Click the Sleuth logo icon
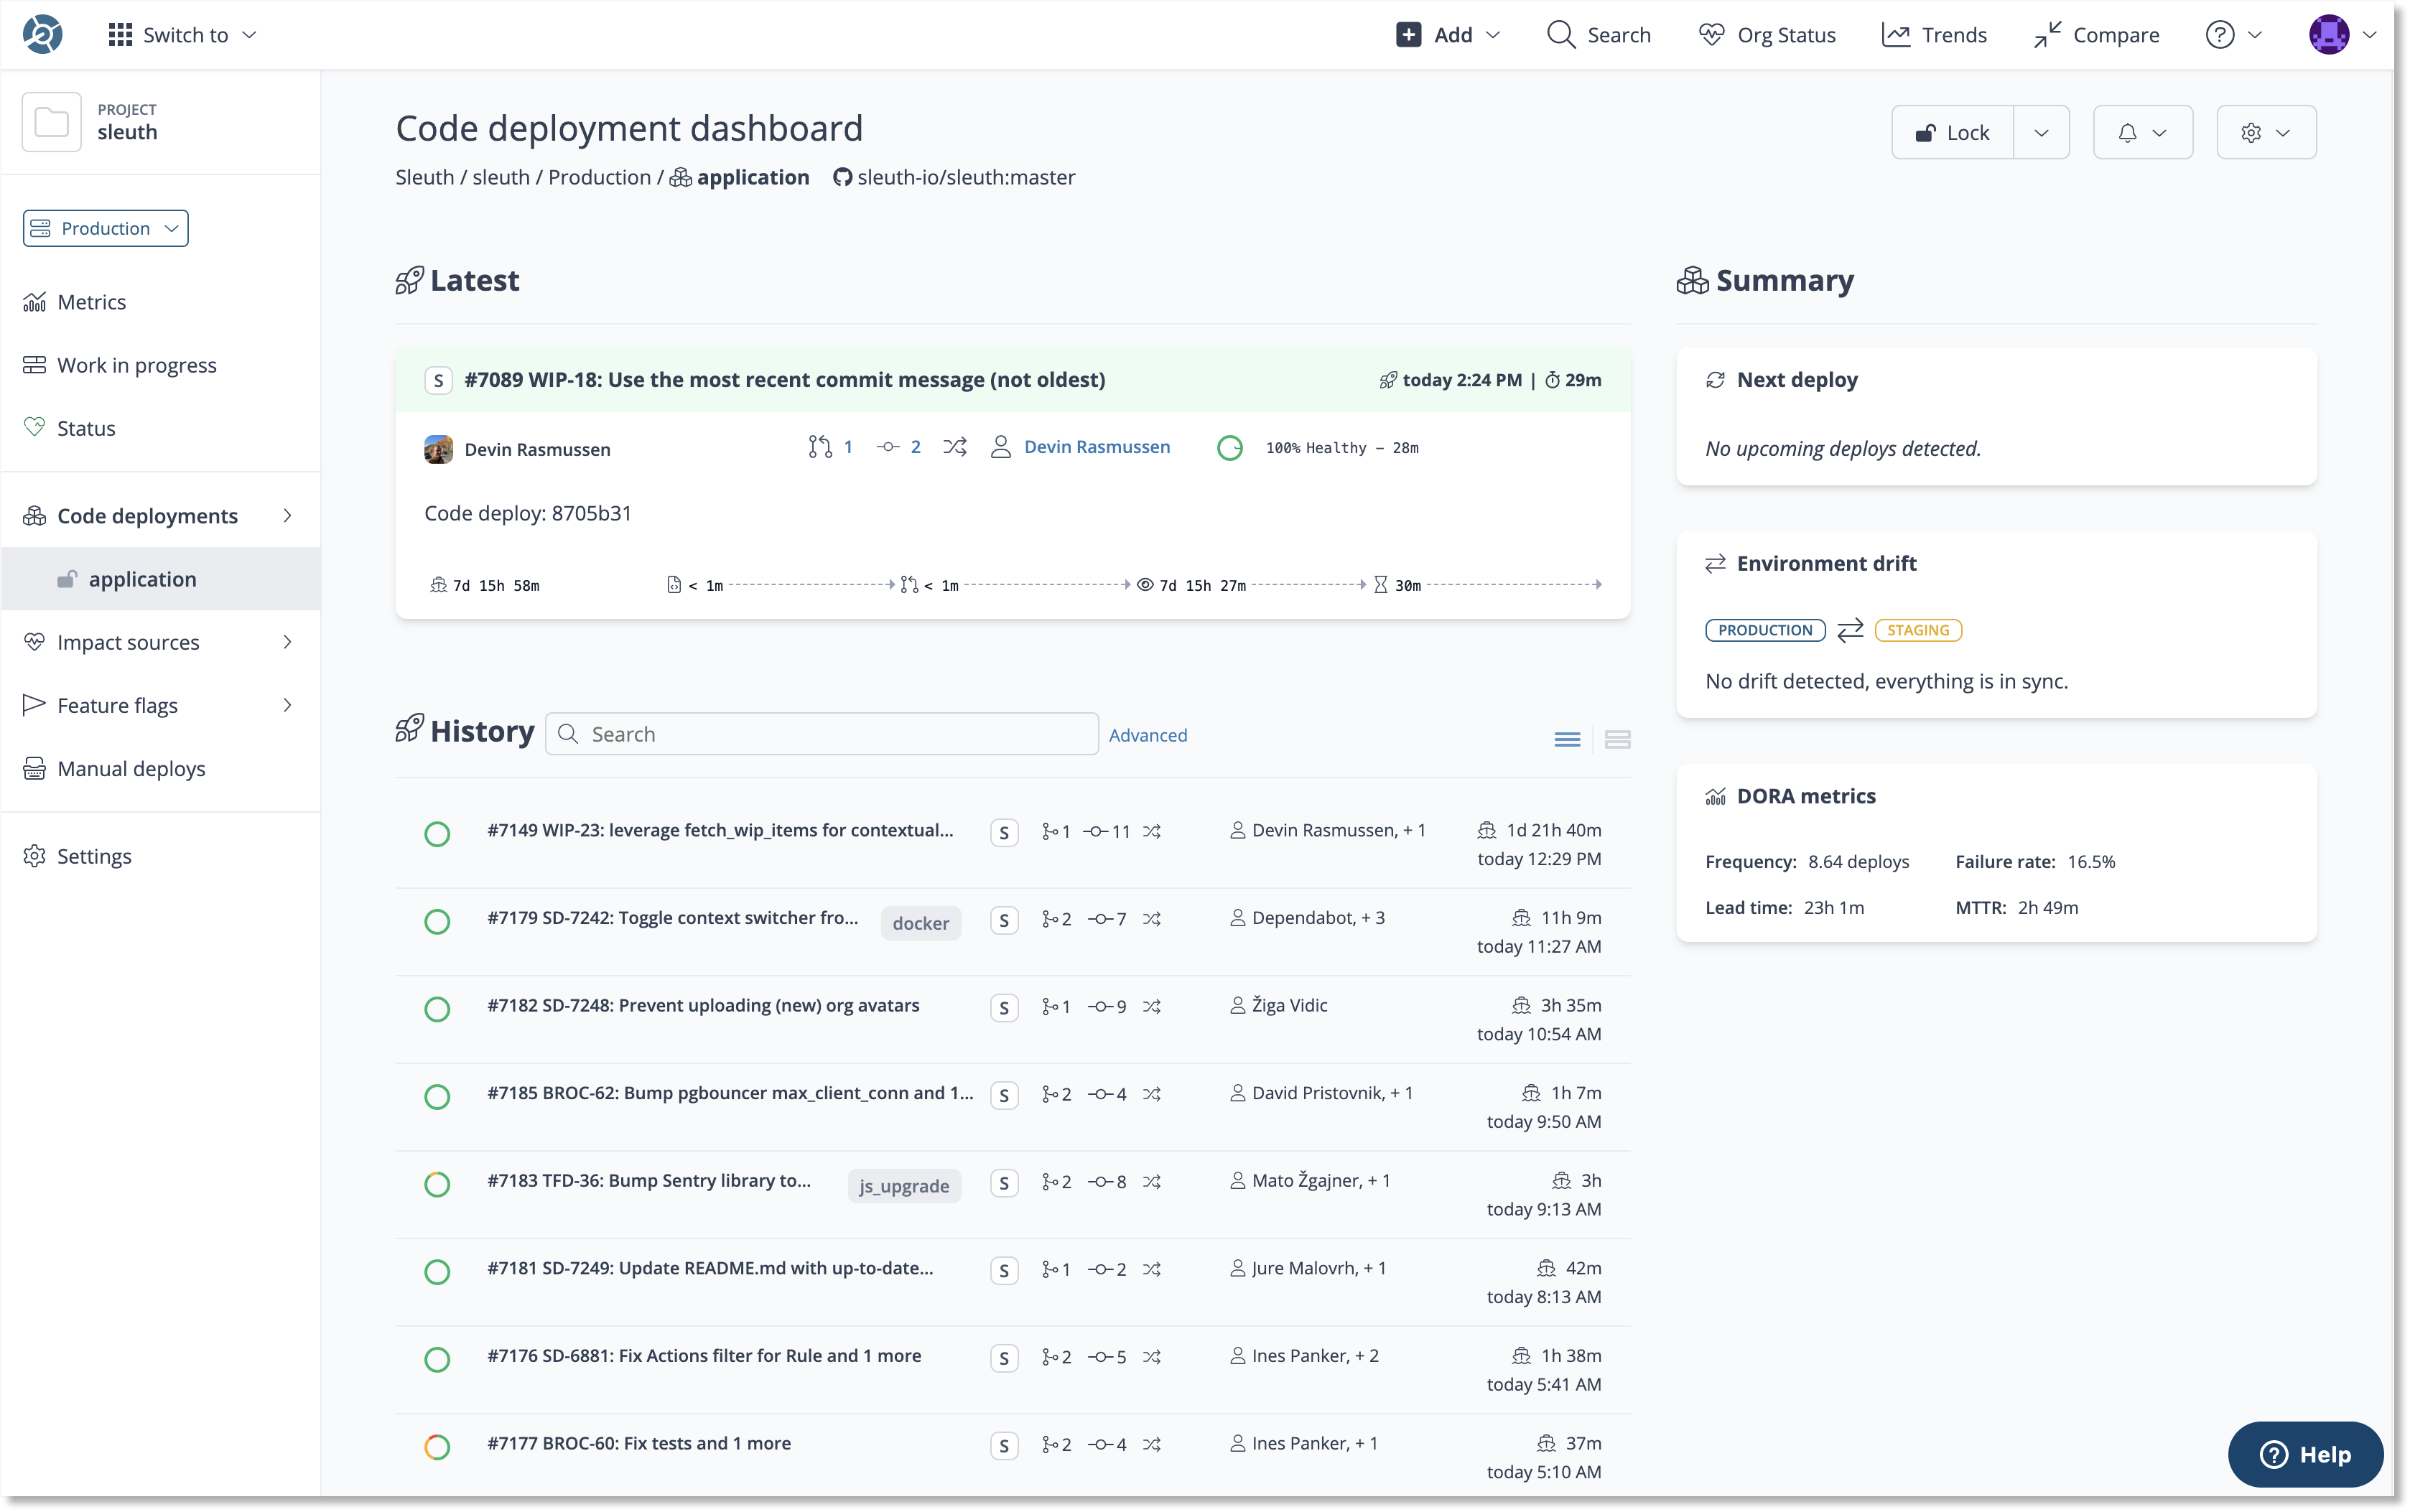 (42, 35)
